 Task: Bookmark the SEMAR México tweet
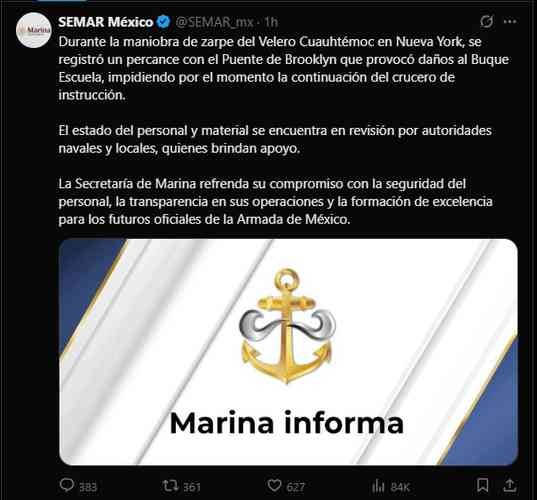(483, 485)
